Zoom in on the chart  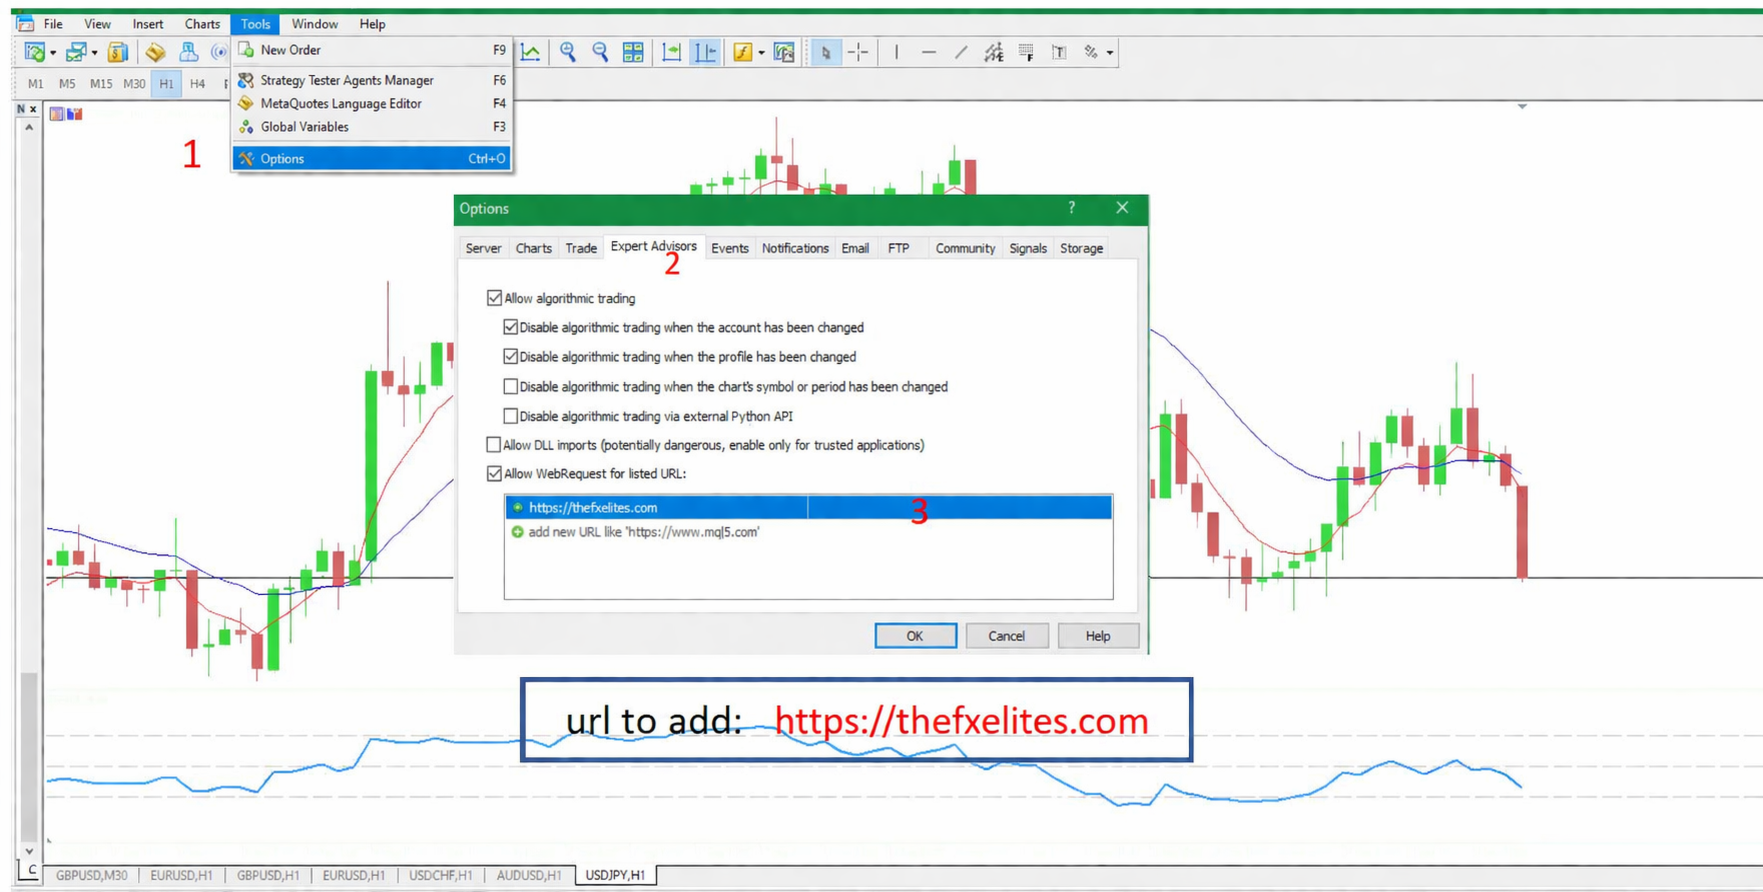tap(568, 52)
